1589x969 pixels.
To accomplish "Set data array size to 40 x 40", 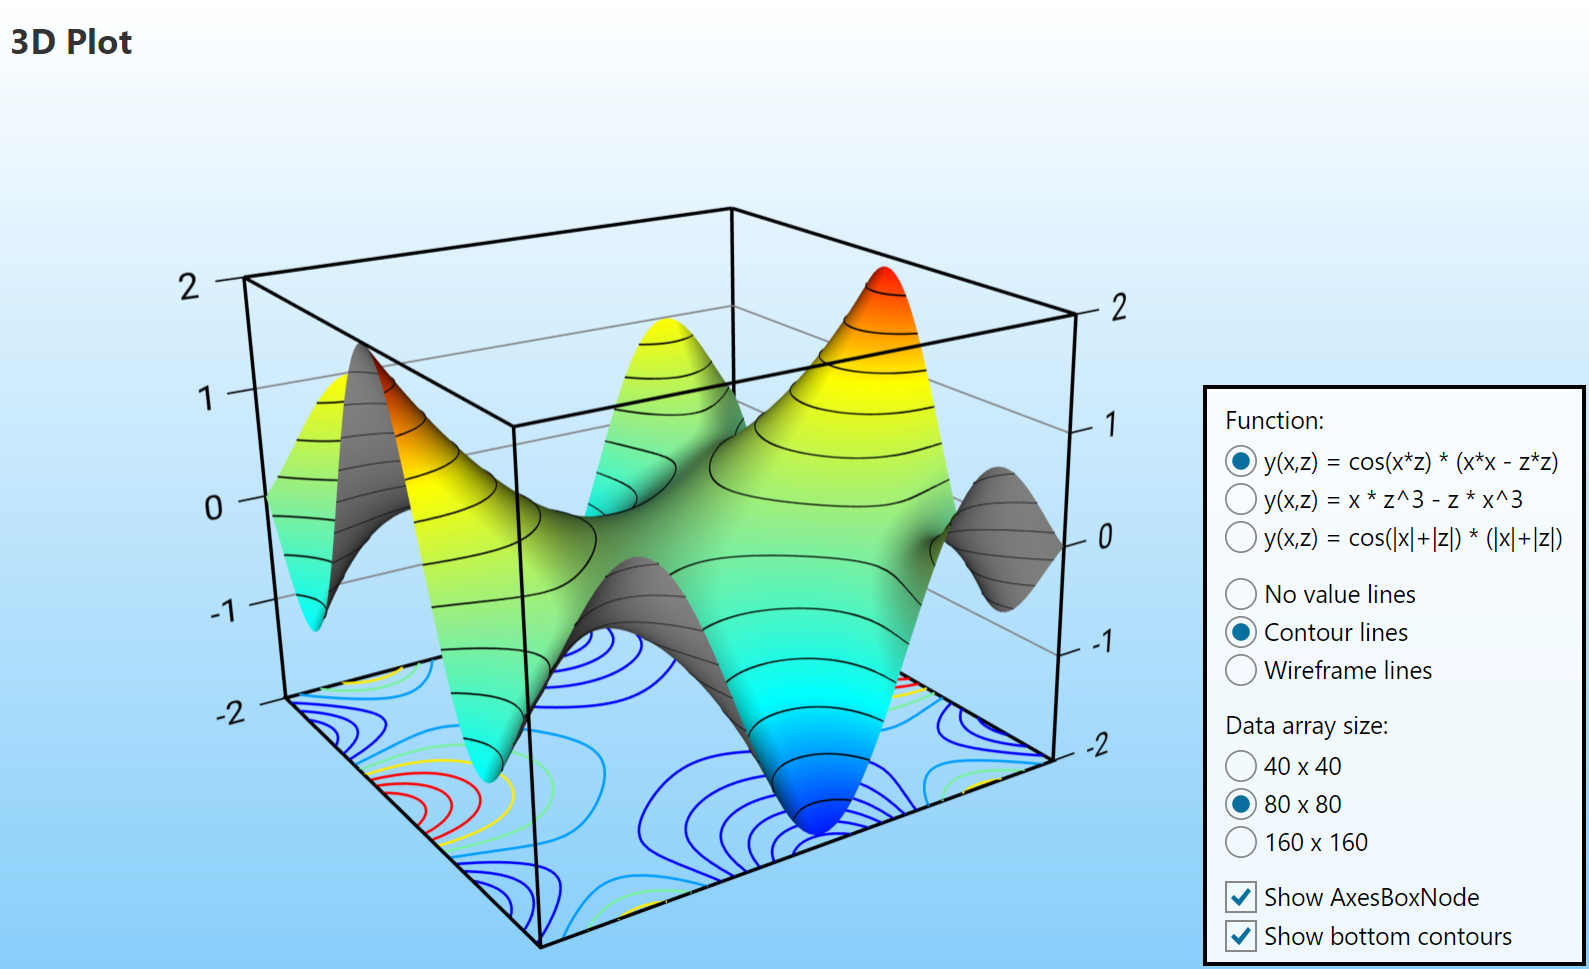I will (1241, 766).
